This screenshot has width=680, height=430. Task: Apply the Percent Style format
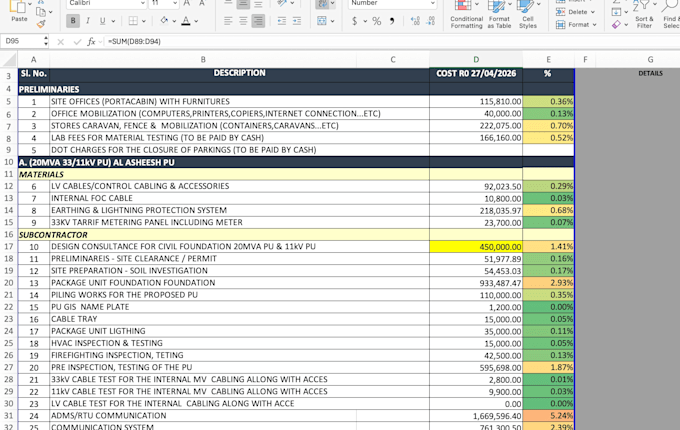(x=376, y=21)
